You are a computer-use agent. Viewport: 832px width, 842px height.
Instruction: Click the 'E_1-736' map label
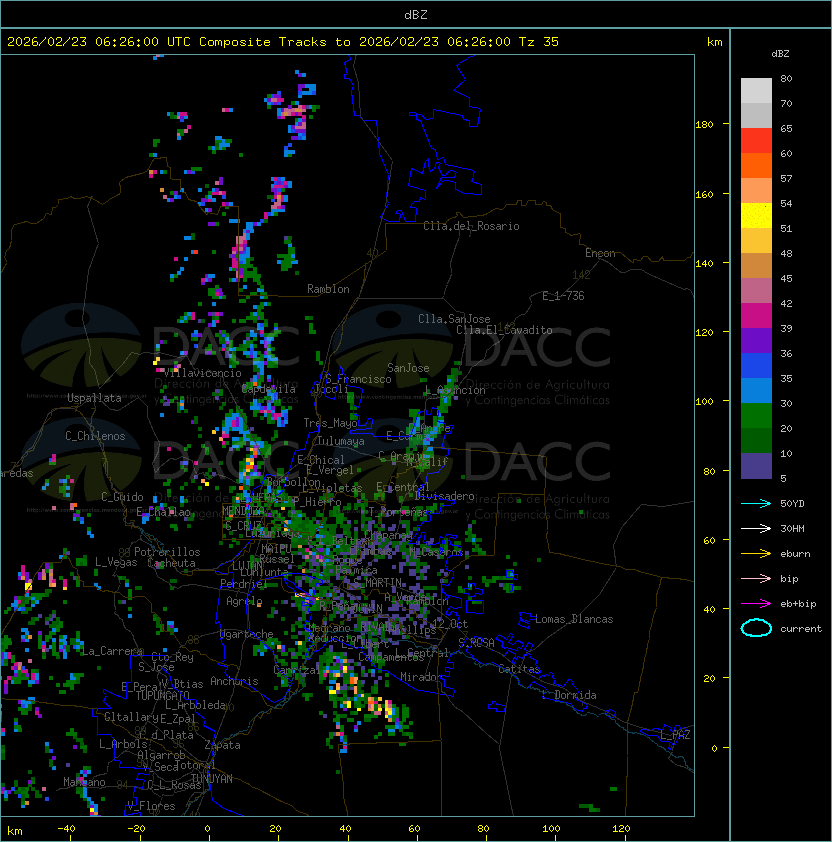tap(563, 296)
